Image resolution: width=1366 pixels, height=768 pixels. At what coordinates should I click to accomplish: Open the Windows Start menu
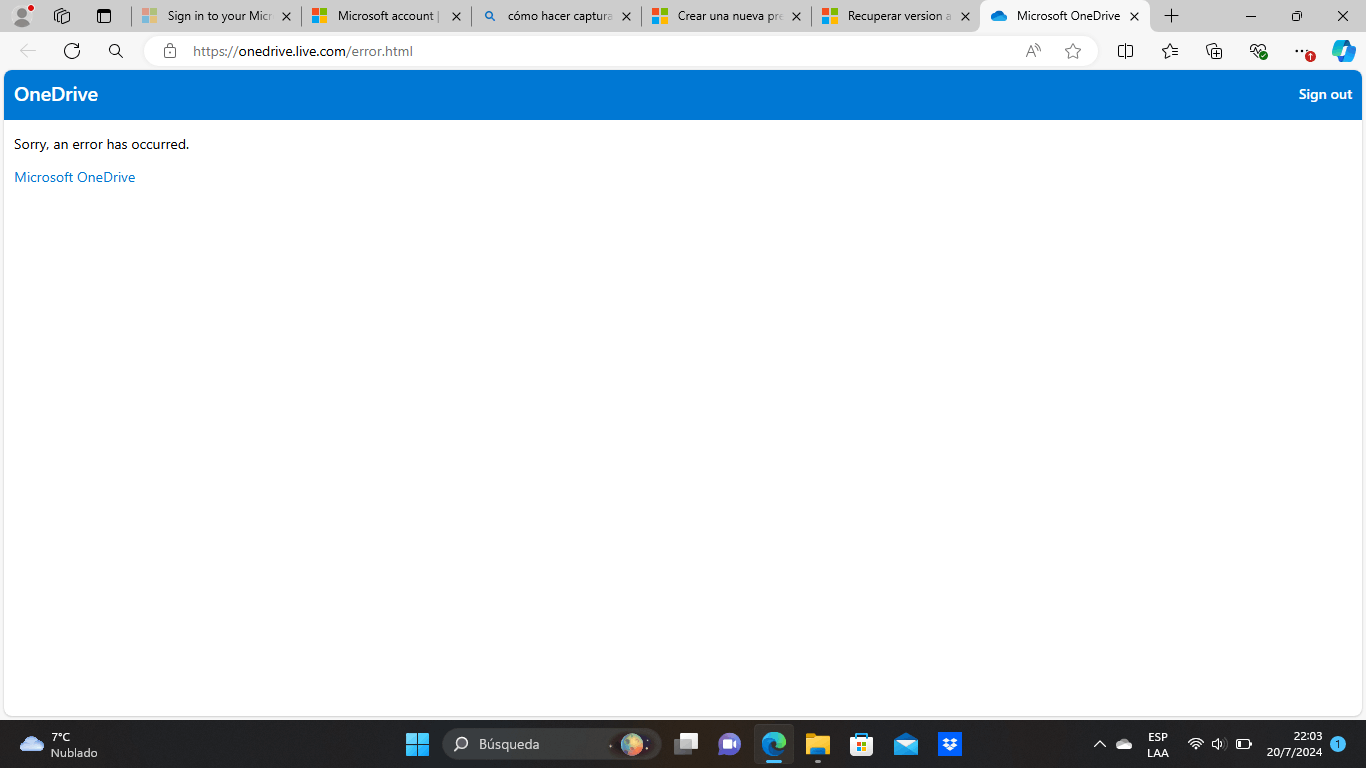tap(417, 744)
